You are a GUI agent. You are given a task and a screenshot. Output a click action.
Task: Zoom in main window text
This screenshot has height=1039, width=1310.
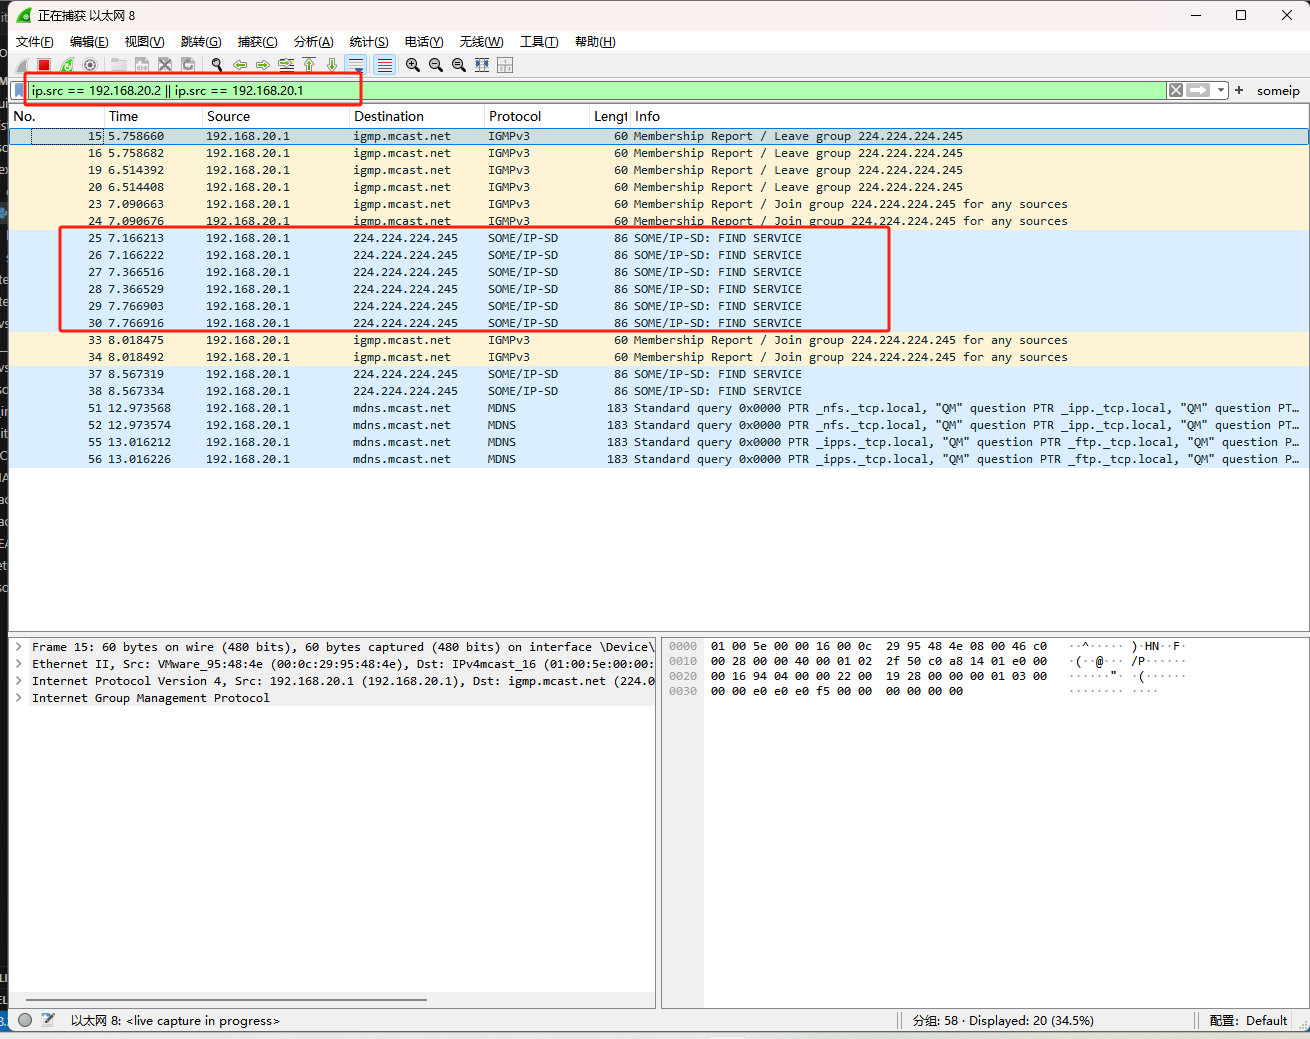coord(413,65)
